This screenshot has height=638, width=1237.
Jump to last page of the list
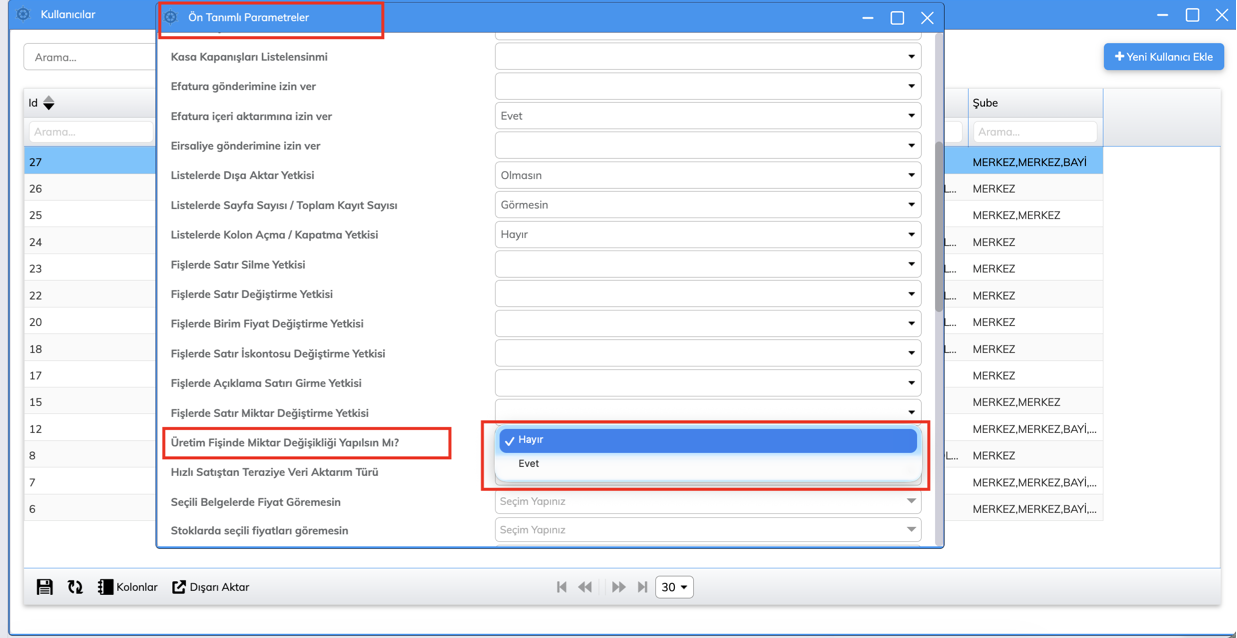[x=642, y=587]
